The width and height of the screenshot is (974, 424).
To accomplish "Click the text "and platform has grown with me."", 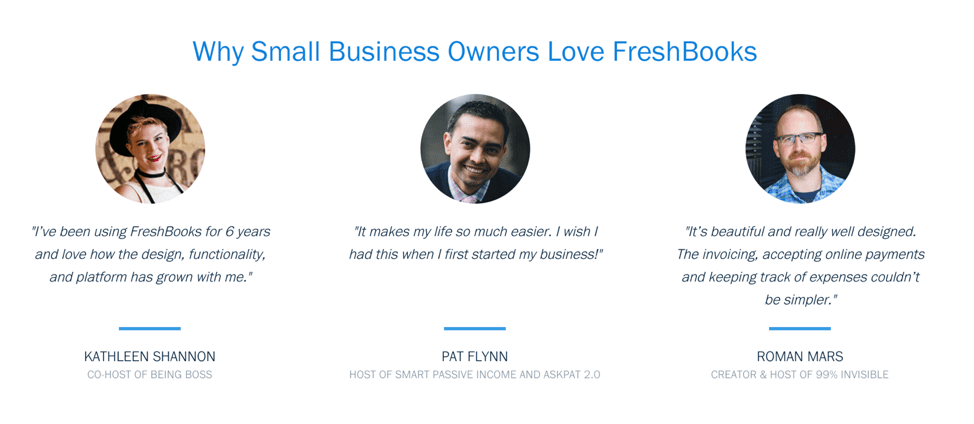I will click(x=152, y=277).
